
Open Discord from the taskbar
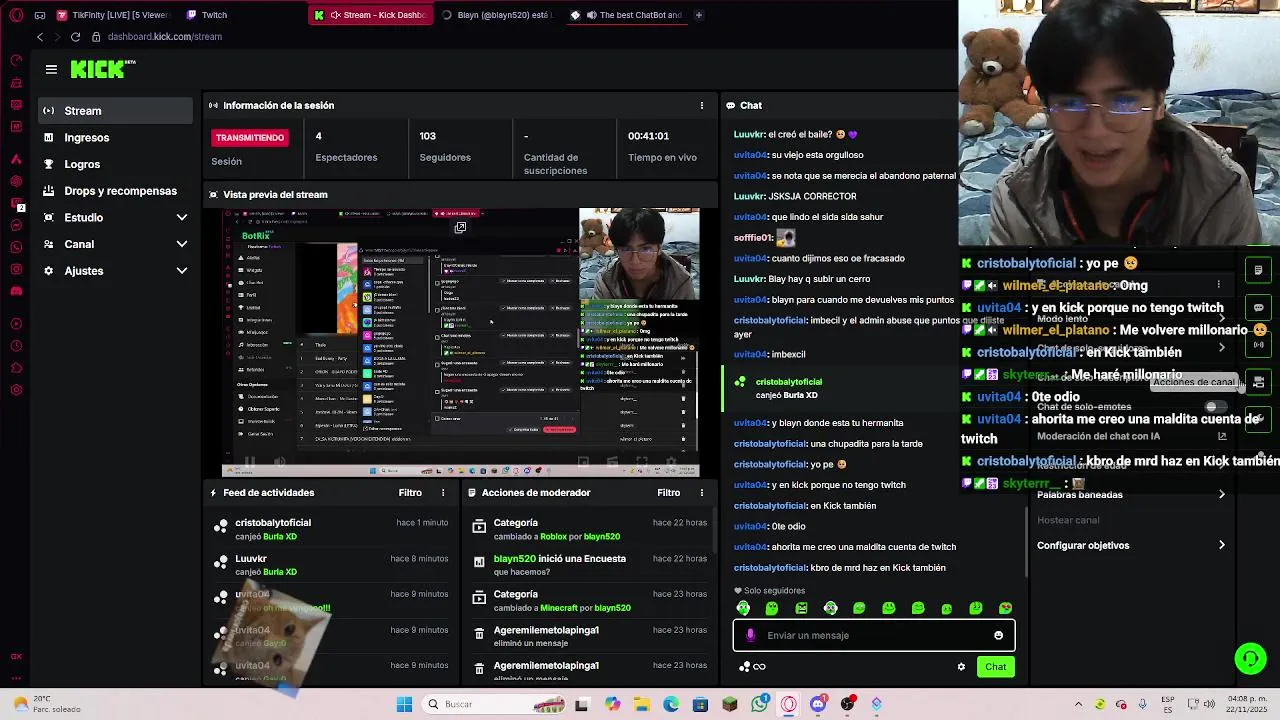(818, 704)
